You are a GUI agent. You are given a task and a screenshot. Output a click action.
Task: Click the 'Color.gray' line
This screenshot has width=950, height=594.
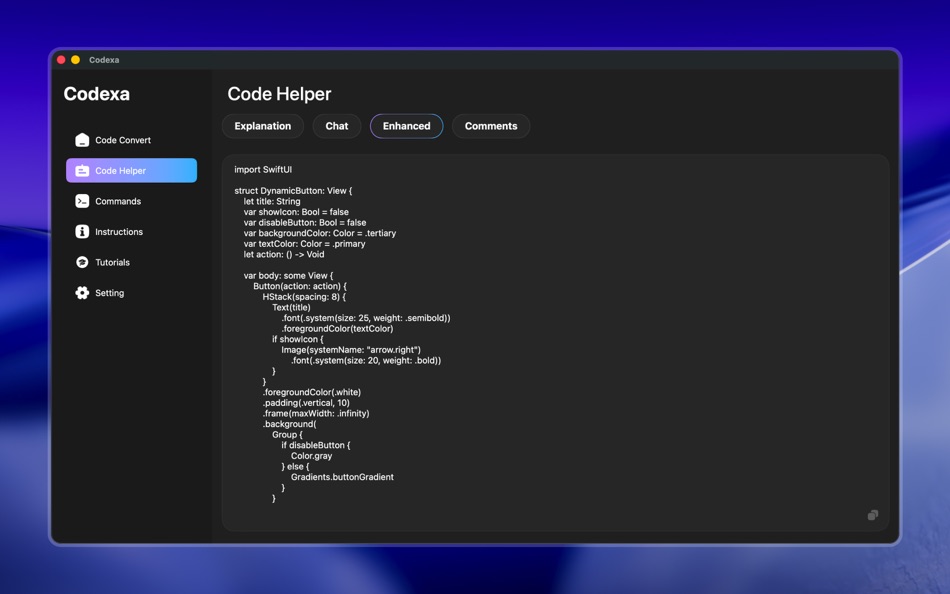(x=311, y=456)
